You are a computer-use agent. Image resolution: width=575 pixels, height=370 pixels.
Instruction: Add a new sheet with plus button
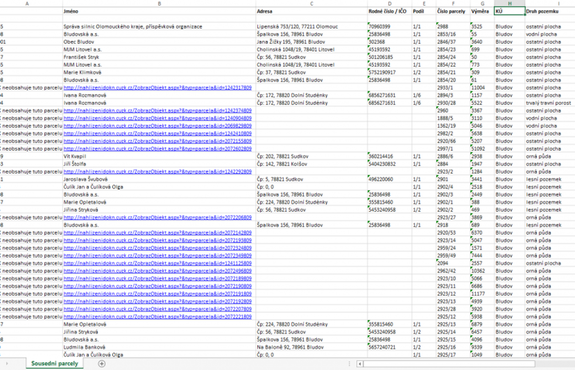tap(102, 363)
